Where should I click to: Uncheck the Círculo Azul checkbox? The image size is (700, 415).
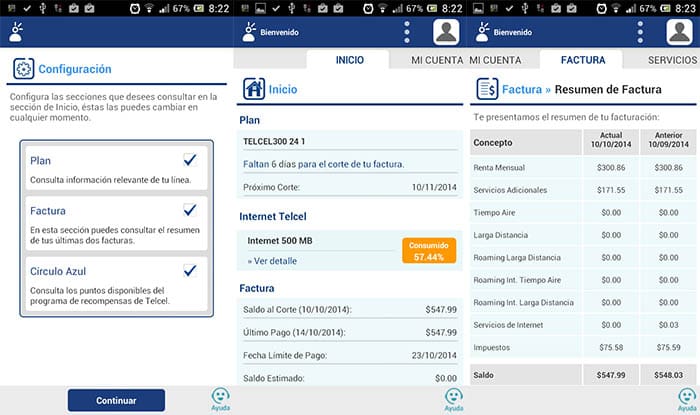point(190,270)
